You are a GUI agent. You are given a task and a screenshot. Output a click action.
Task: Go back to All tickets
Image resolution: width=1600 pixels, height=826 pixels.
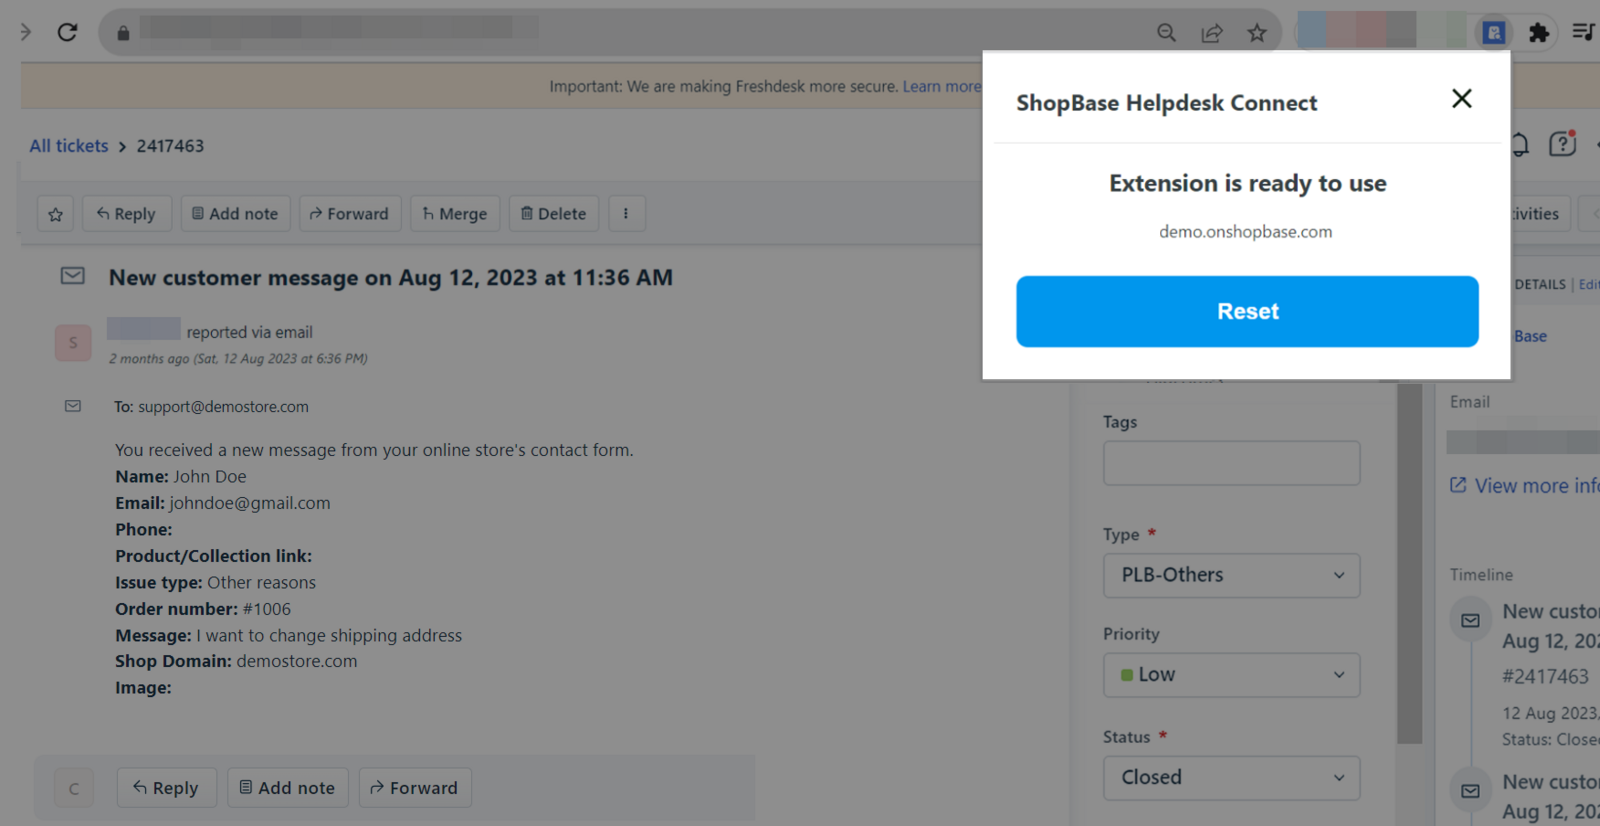(69, 146)
